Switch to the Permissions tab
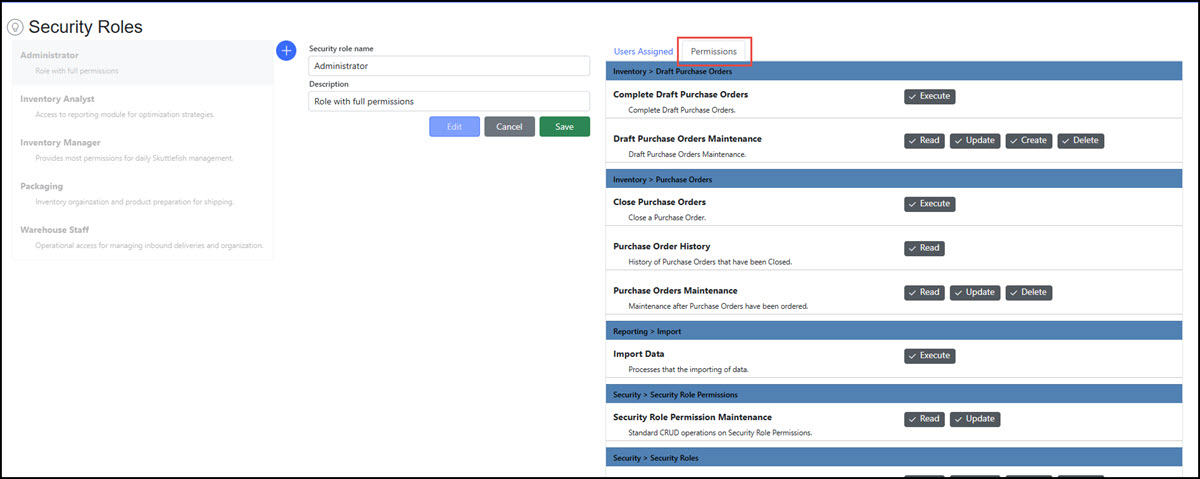 coord(714,51)
